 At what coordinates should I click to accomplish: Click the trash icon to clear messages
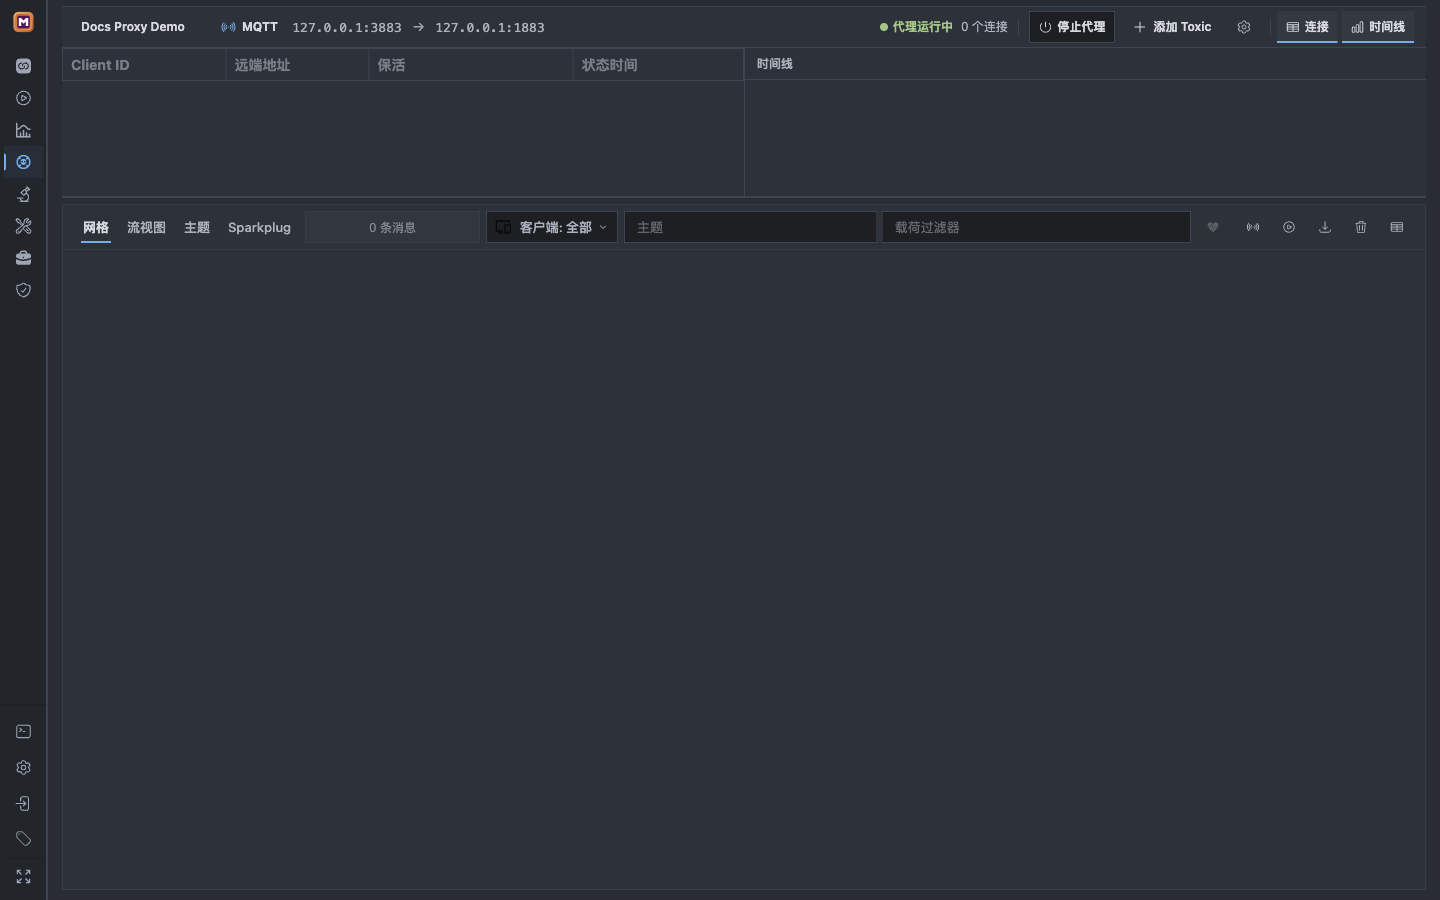point(1361,227)
